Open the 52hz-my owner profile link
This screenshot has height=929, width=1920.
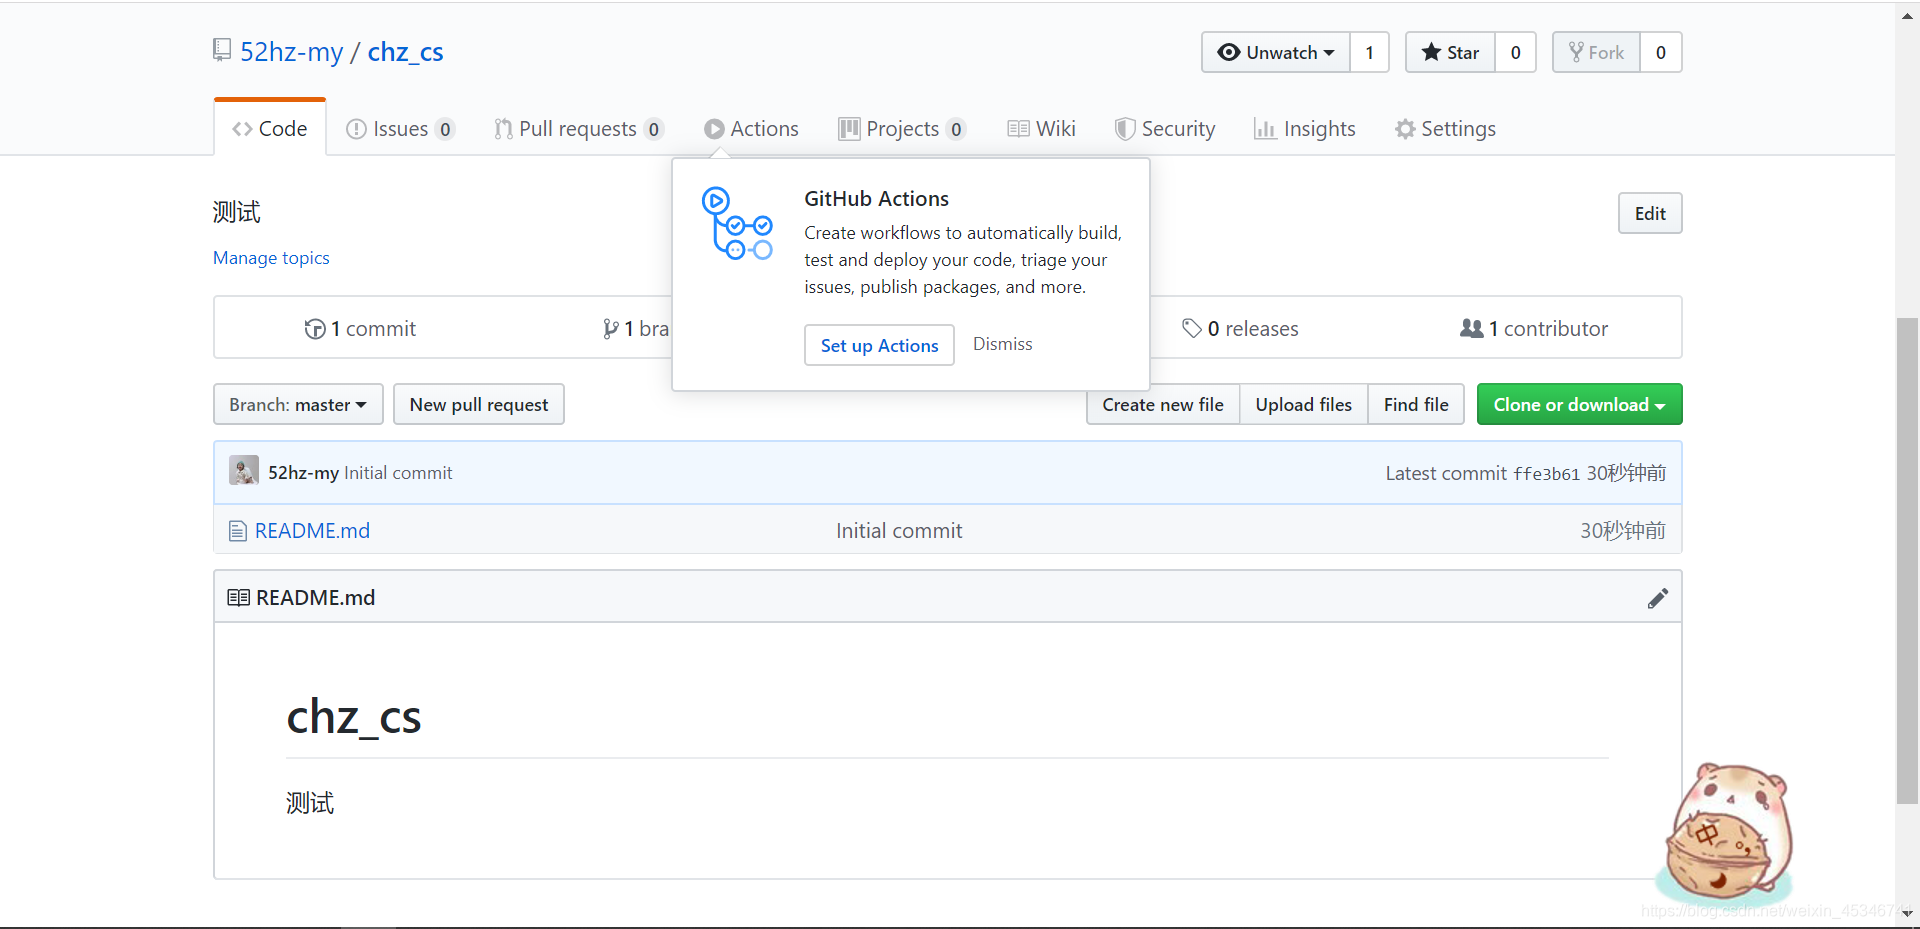point(291,52)
